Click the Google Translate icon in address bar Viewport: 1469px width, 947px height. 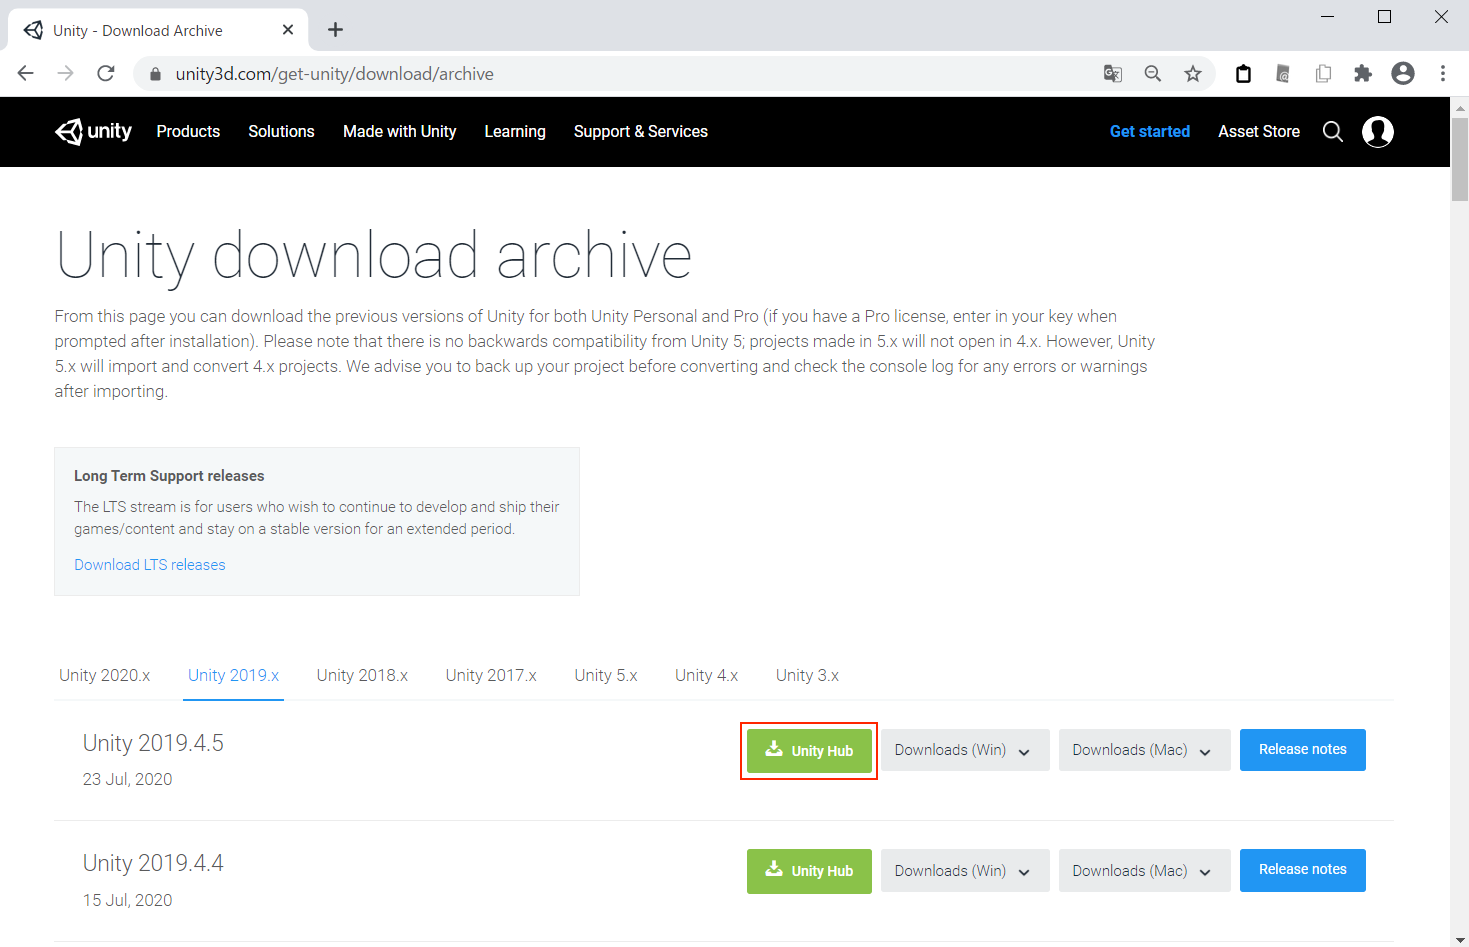(x=1112, y=74)
